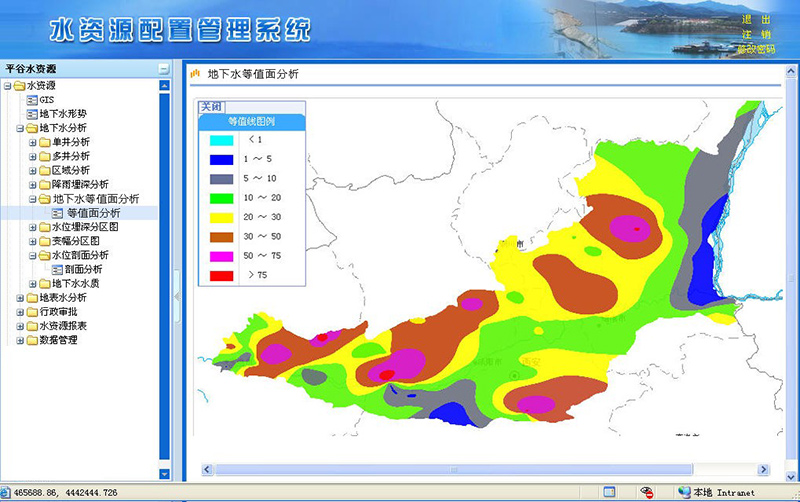Click the map's horizontal scrollbar right arrow
This screenshot has height=502, width=800.
coord(763,469)
